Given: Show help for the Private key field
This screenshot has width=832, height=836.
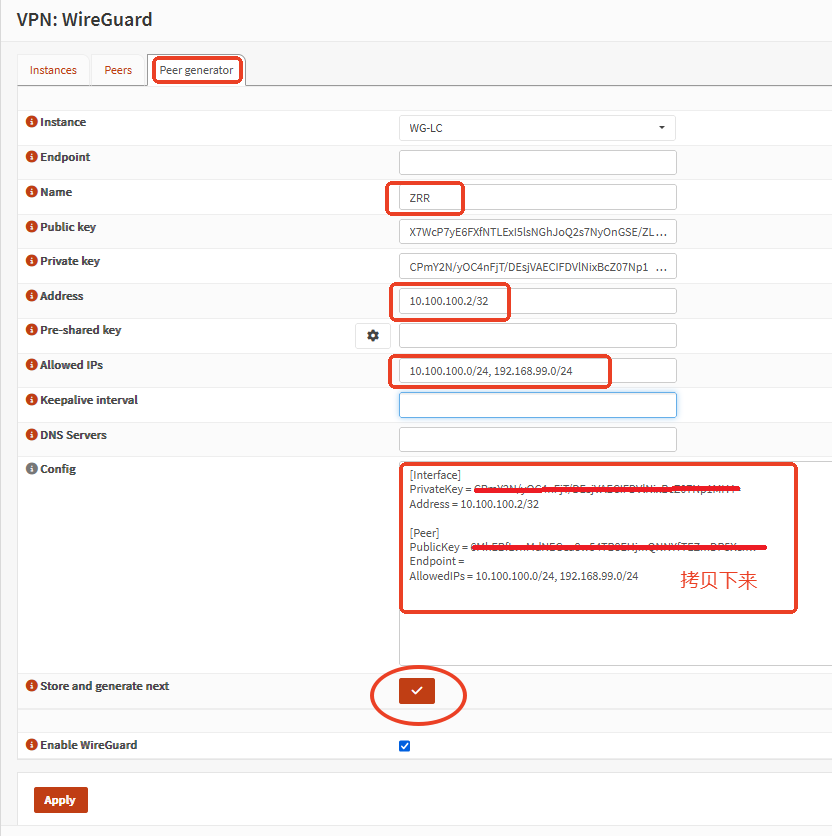Looking at the screenshot, I should (x=32, y=261).
